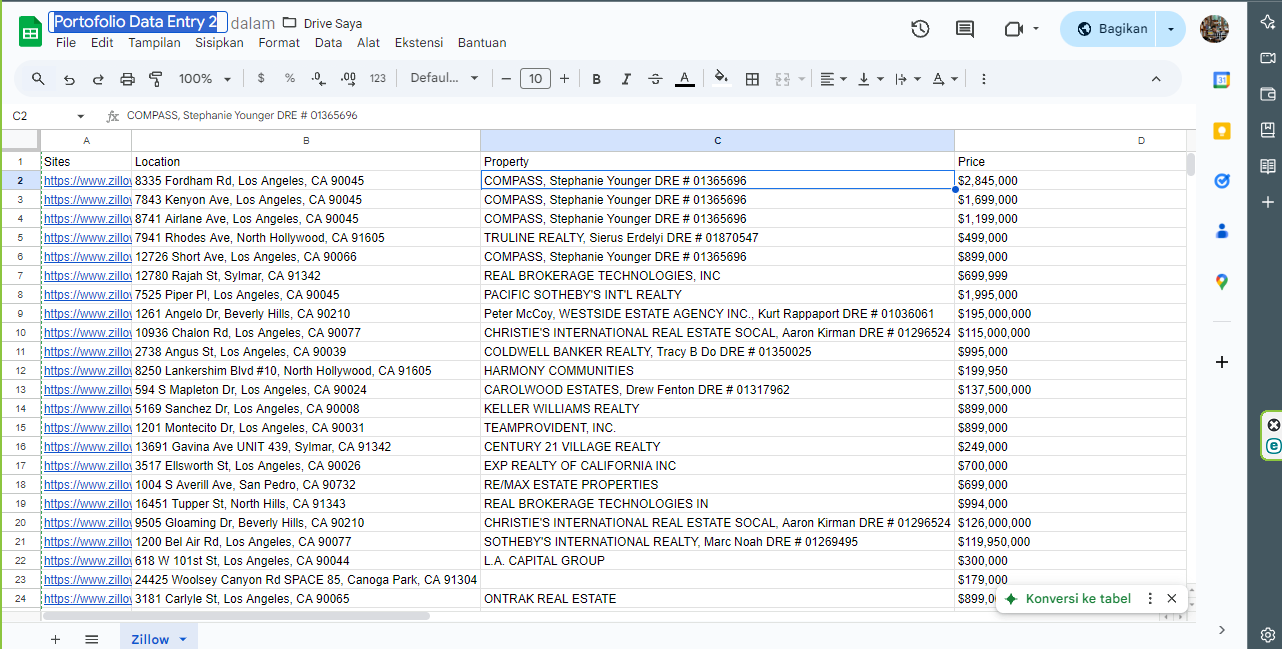Screen dimensions: 1282x649
Task: Click the name box showing C2
Action: tap(48, 116)
